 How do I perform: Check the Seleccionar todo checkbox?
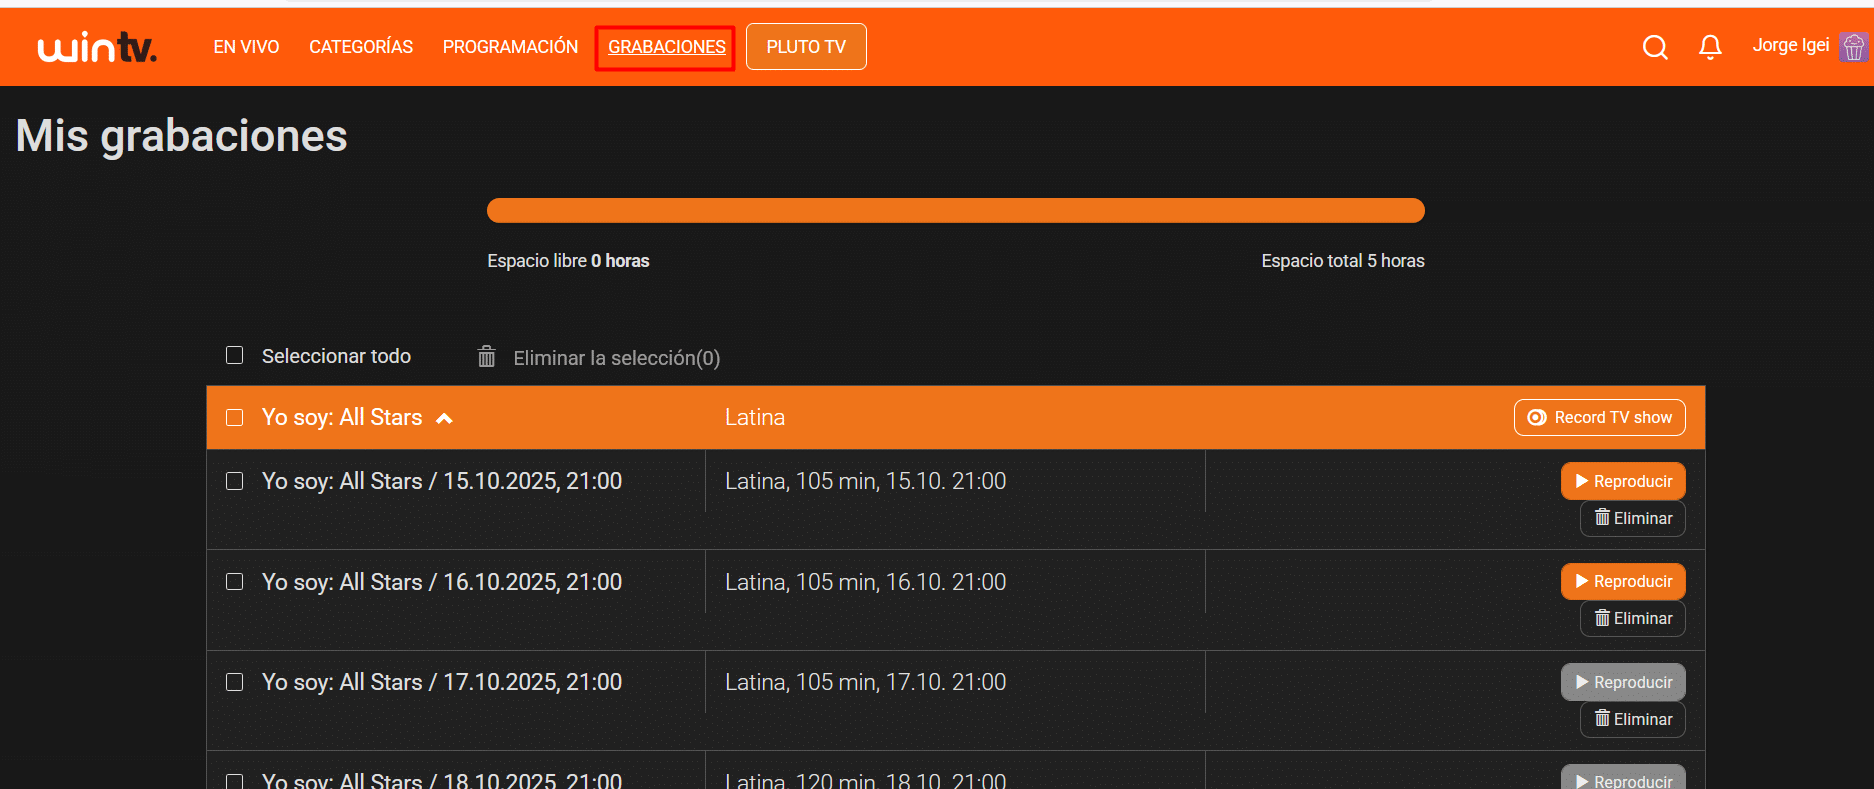[x=235, y=356]
